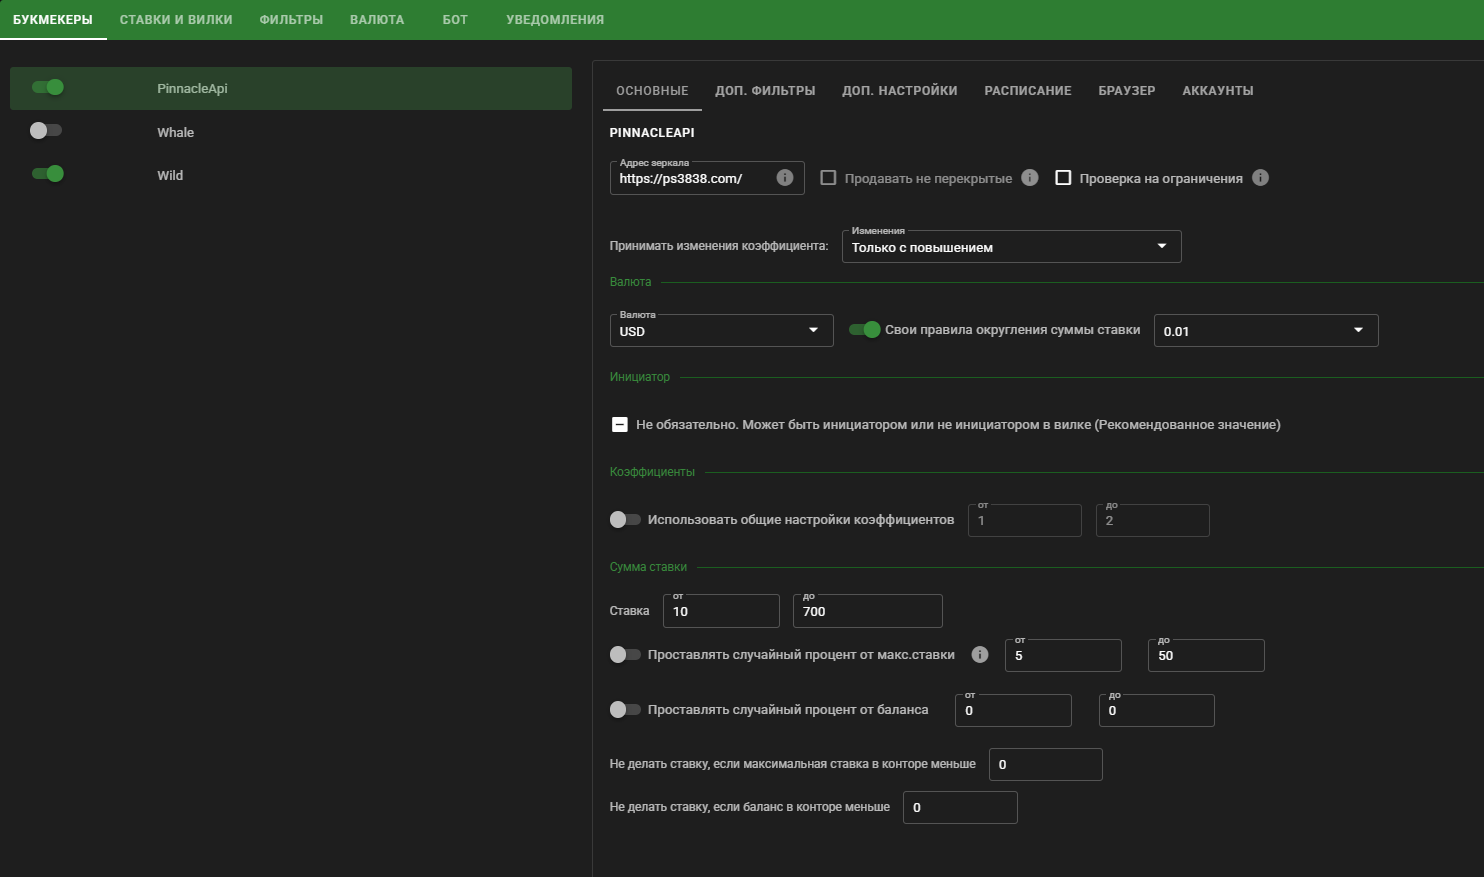Check 'Проверка на ограничения' checkbox

(1063, 178)
